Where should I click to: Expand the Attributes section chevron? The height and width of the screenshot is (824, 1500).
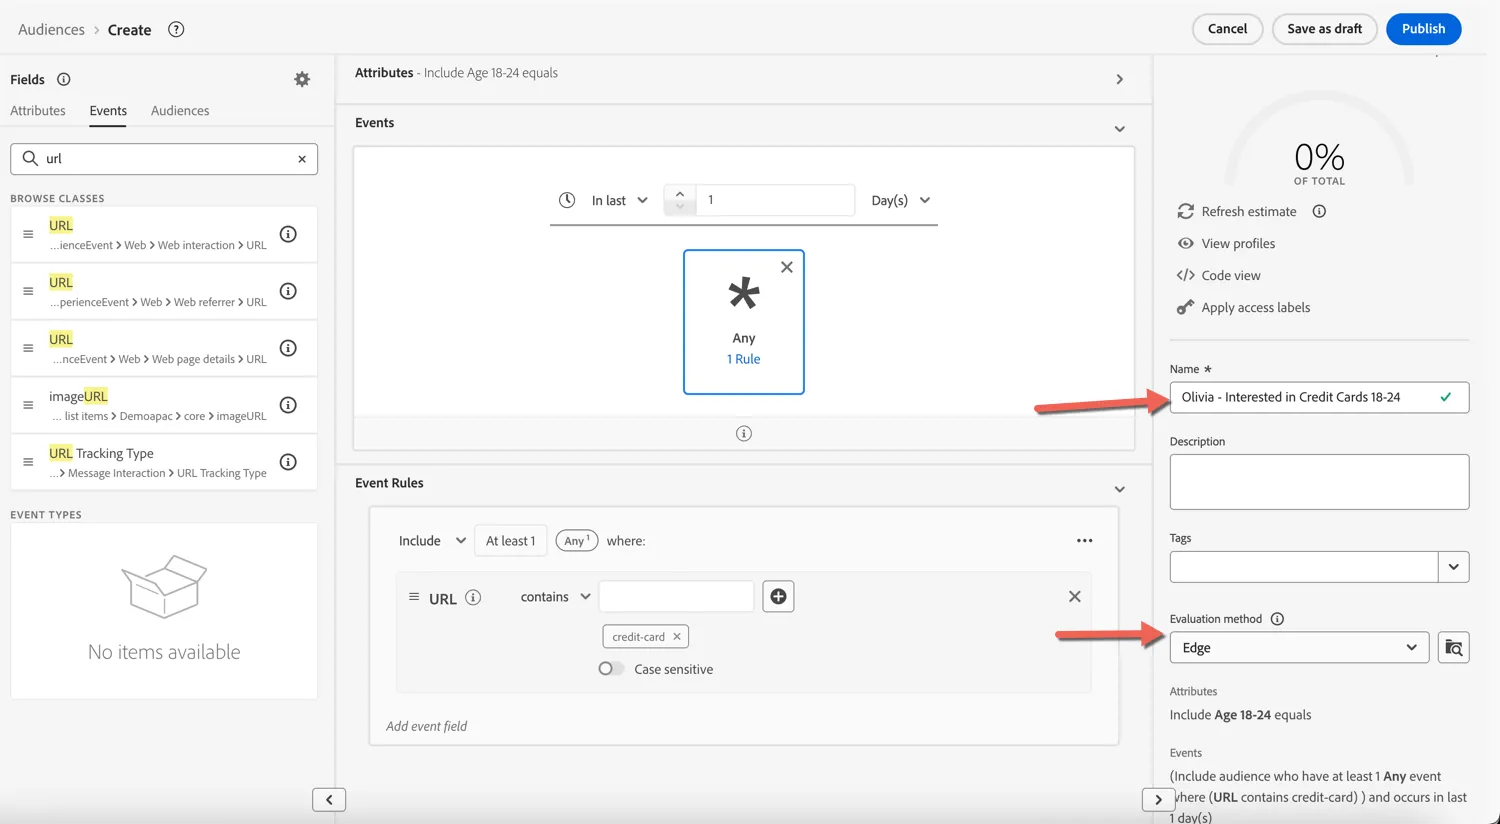pyautogui.click(x=1120, y=79)
